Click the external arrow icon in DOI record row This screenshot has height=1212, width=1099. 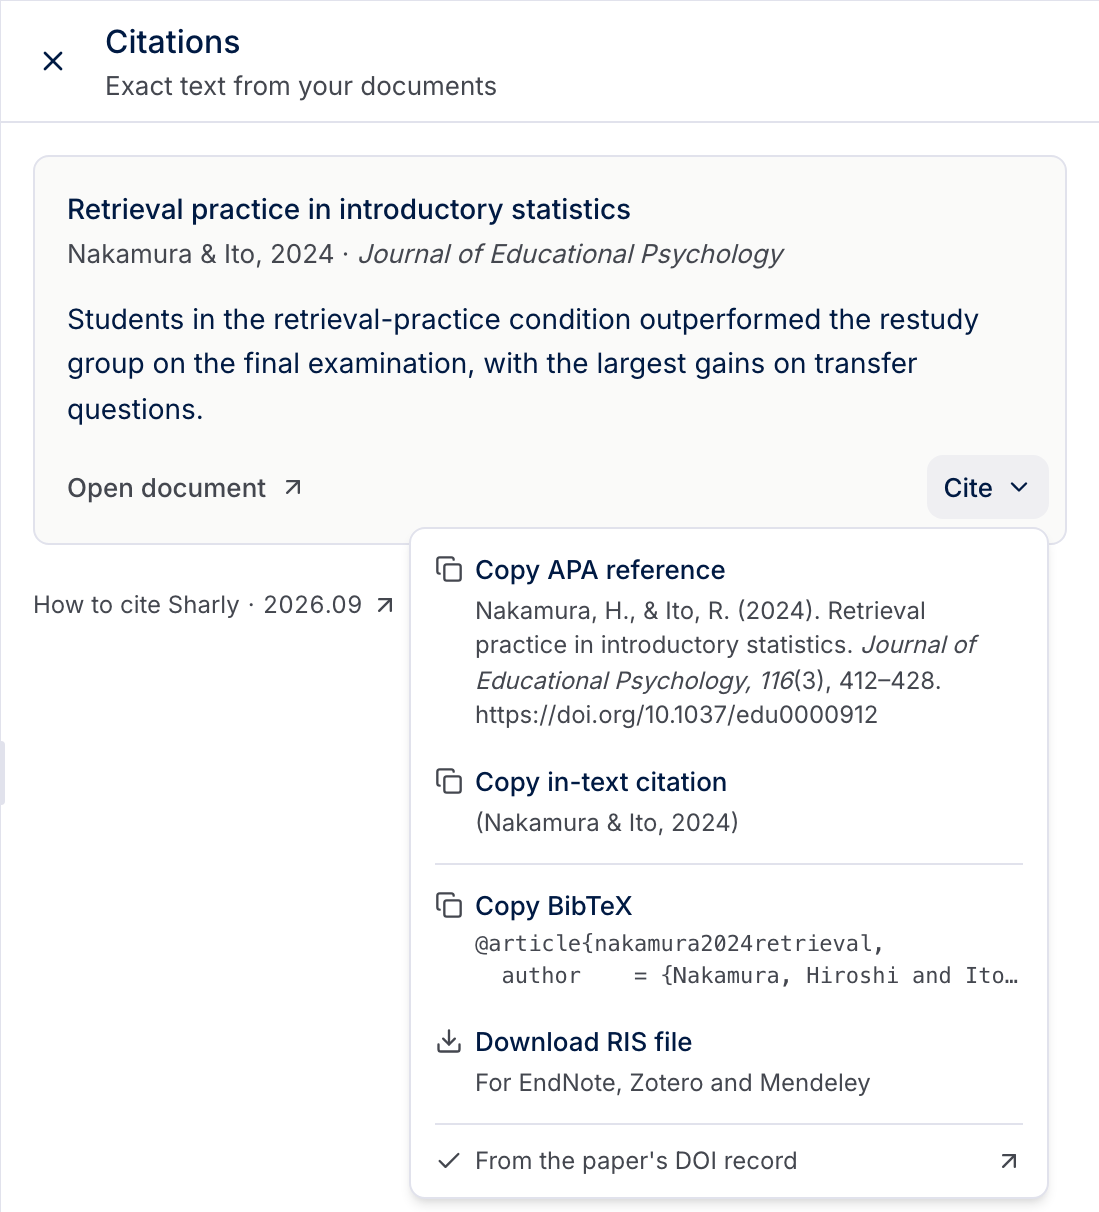pos(1009,1161)
